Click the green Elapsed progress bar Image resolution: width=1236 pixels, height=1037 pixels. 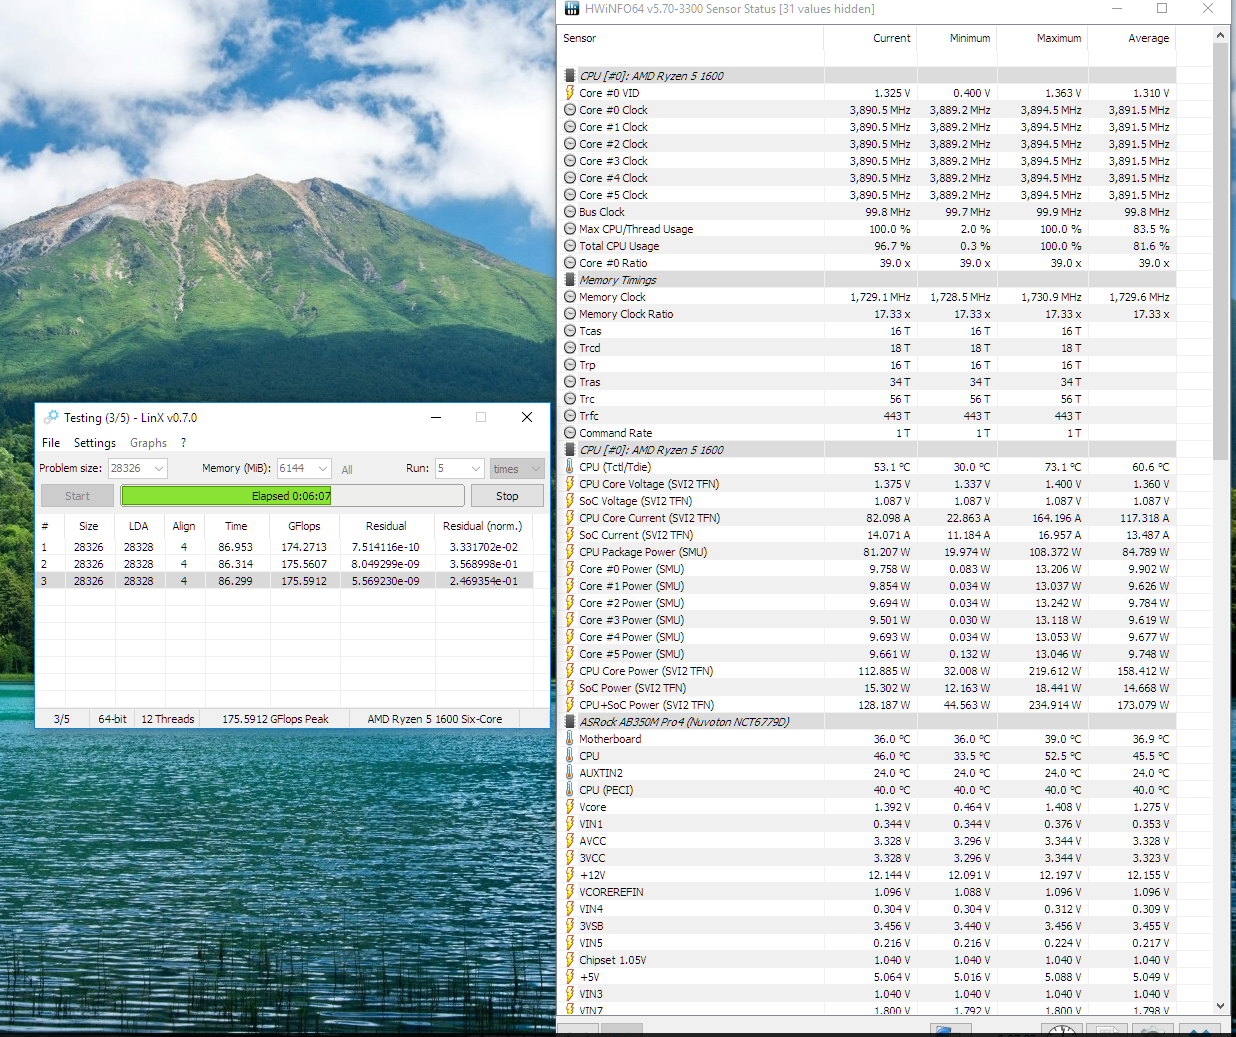(292, 496)
